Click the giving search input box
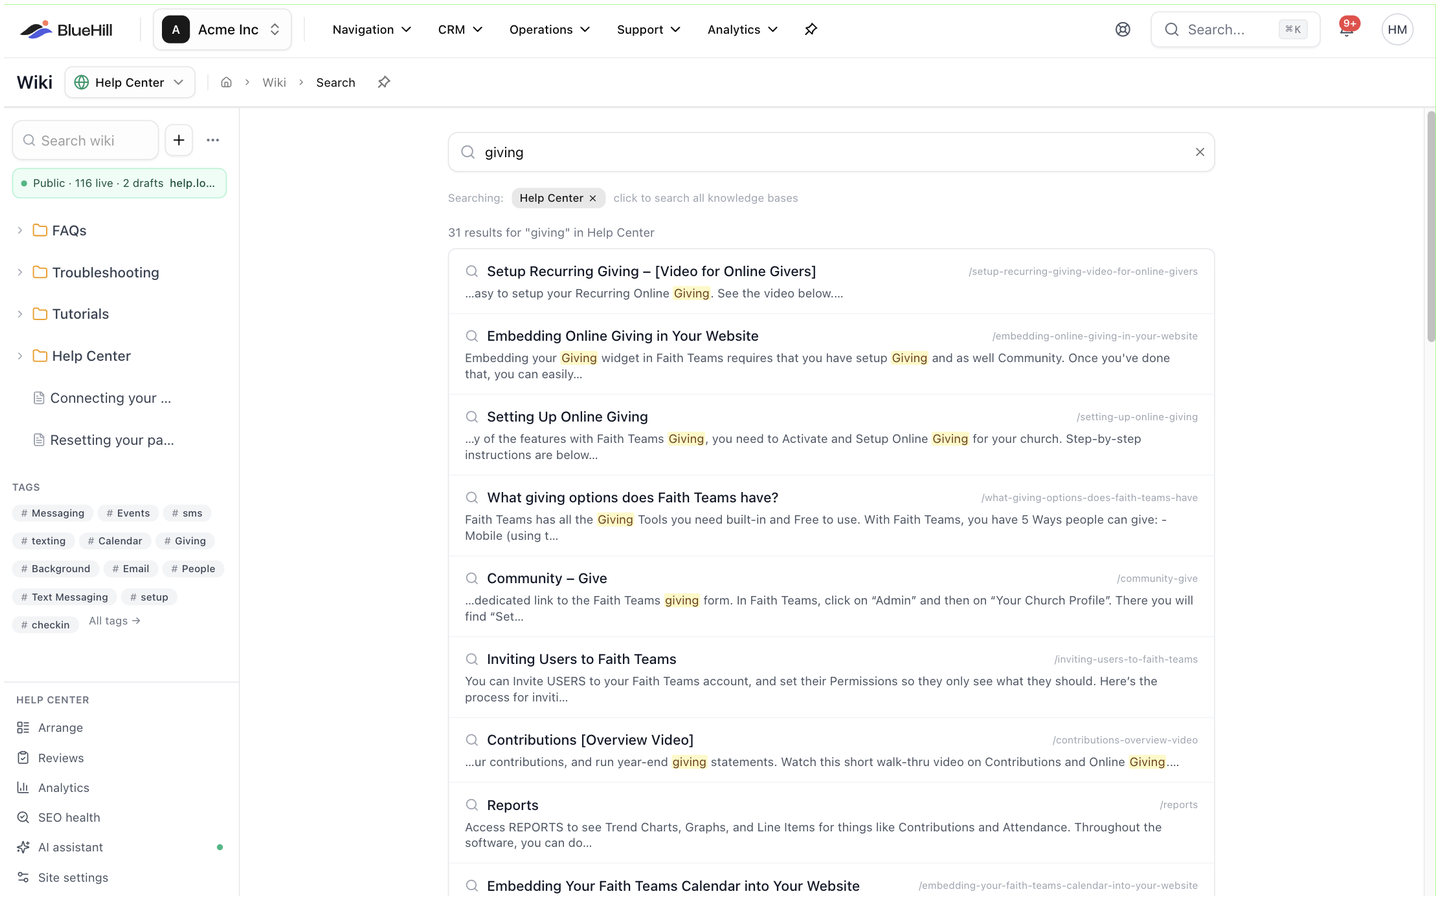Screen dimensions: 1440x900 pyautogui.click(x=831, y=152)
